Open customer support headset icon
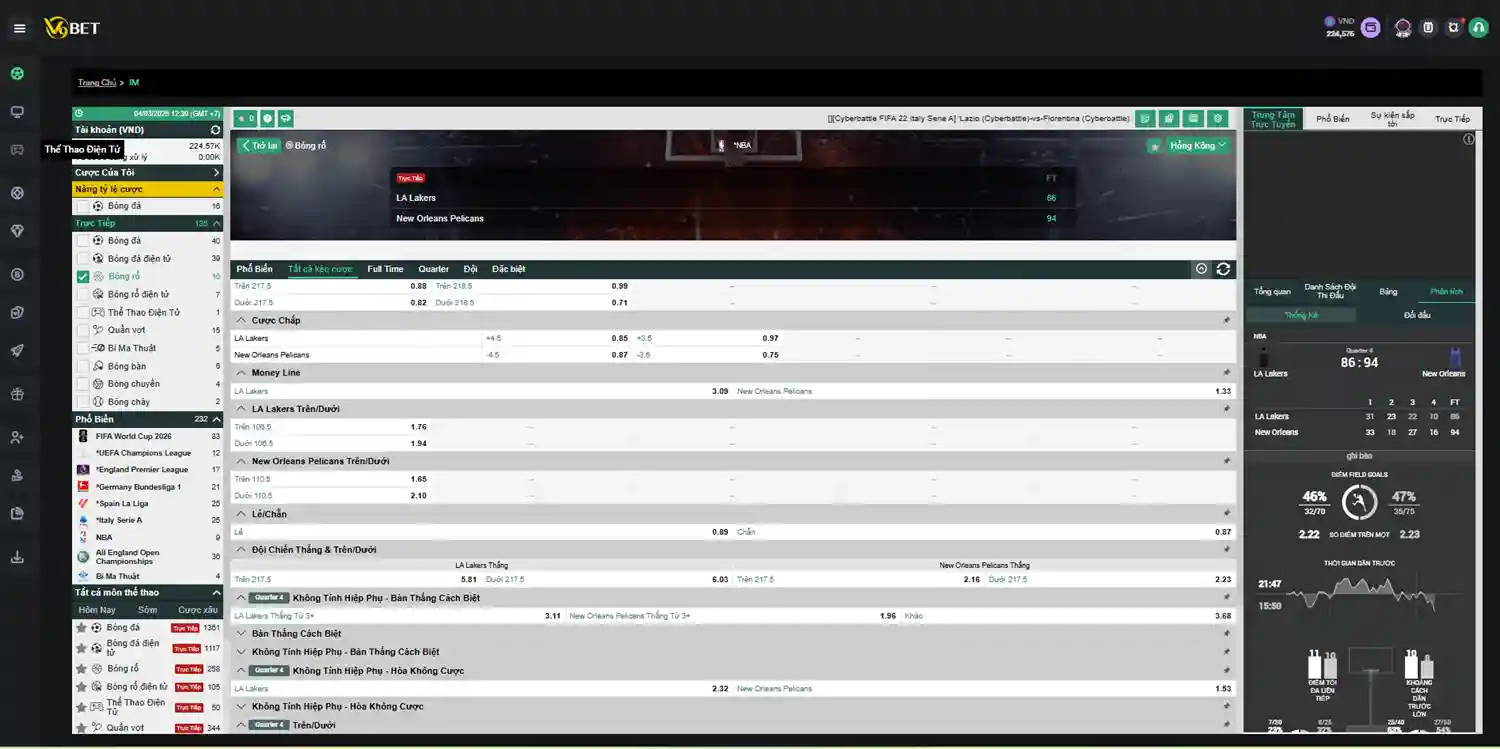1500x749 pixels. pos(1478,28)
